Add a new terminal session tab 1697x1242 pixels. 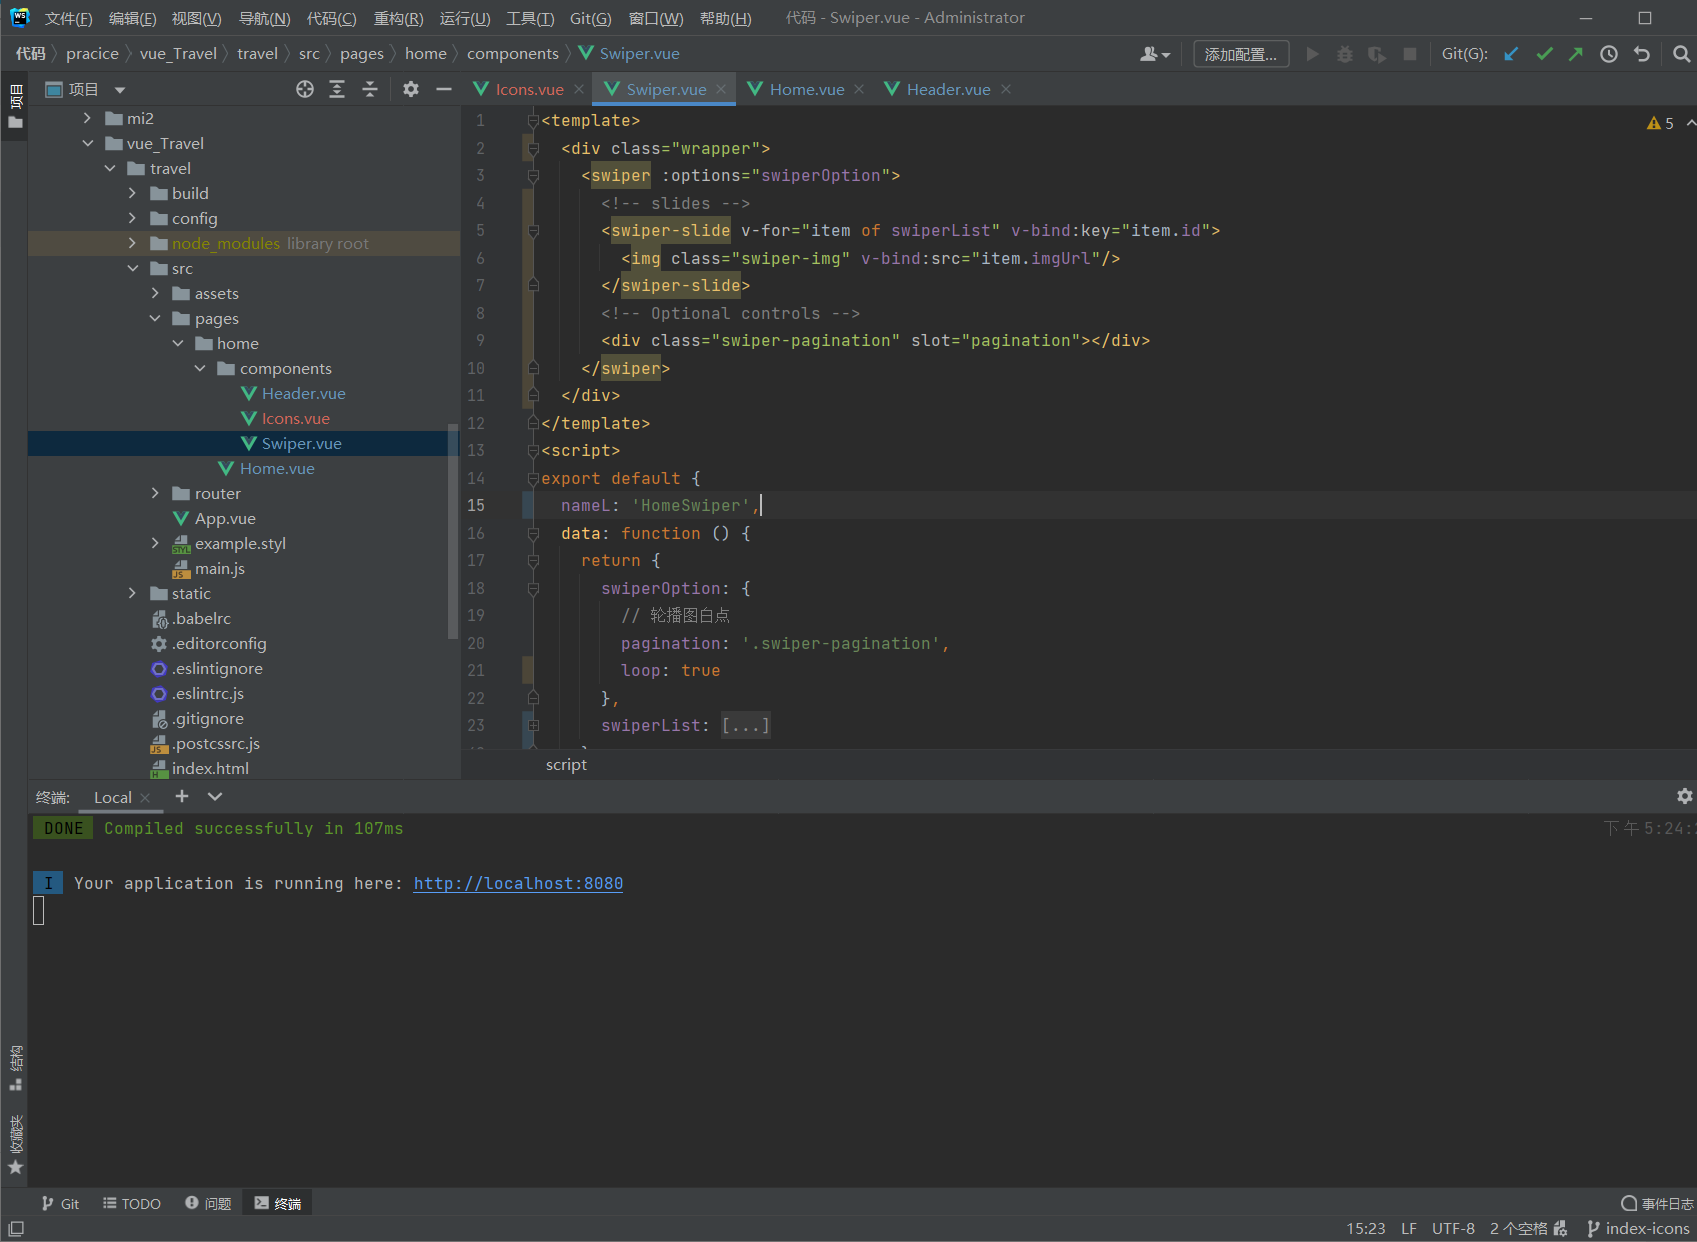tap(182, 796)
